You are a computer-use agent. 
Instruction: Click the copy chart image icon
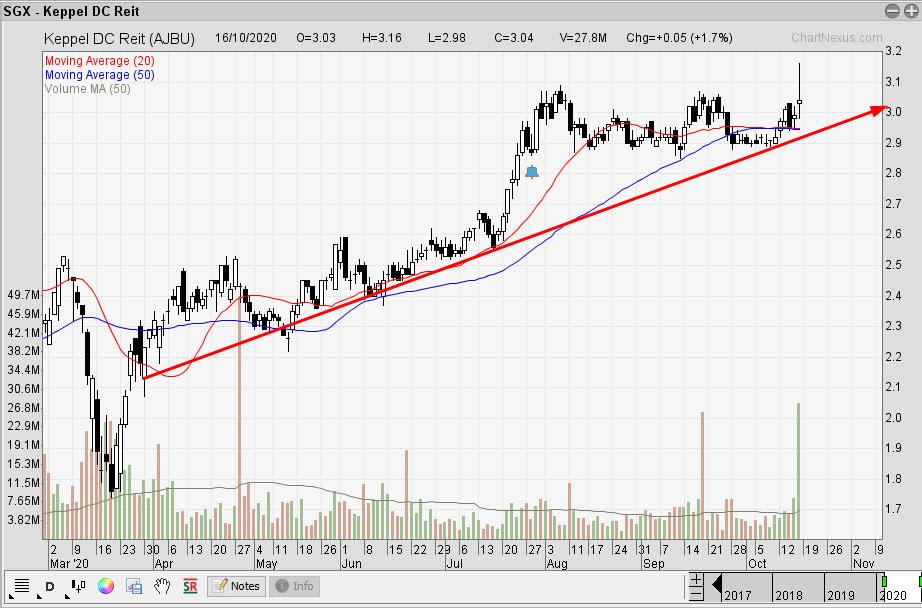coord(134,585)
